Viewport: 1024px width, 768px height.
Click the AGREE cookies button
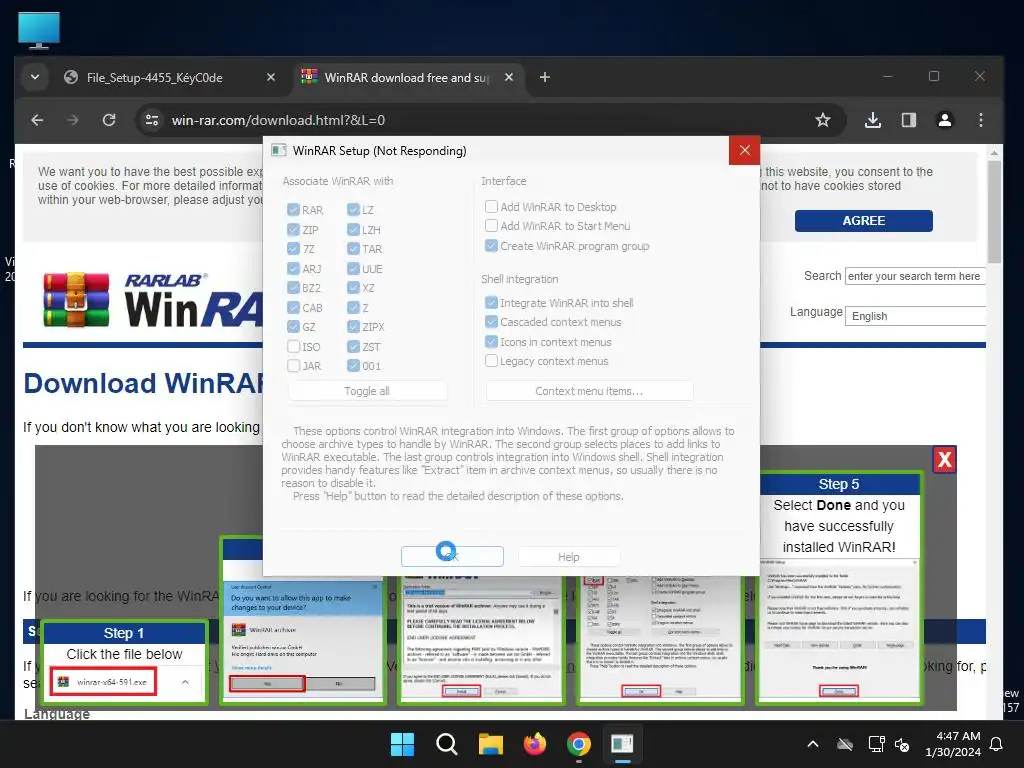click(863, 221)
